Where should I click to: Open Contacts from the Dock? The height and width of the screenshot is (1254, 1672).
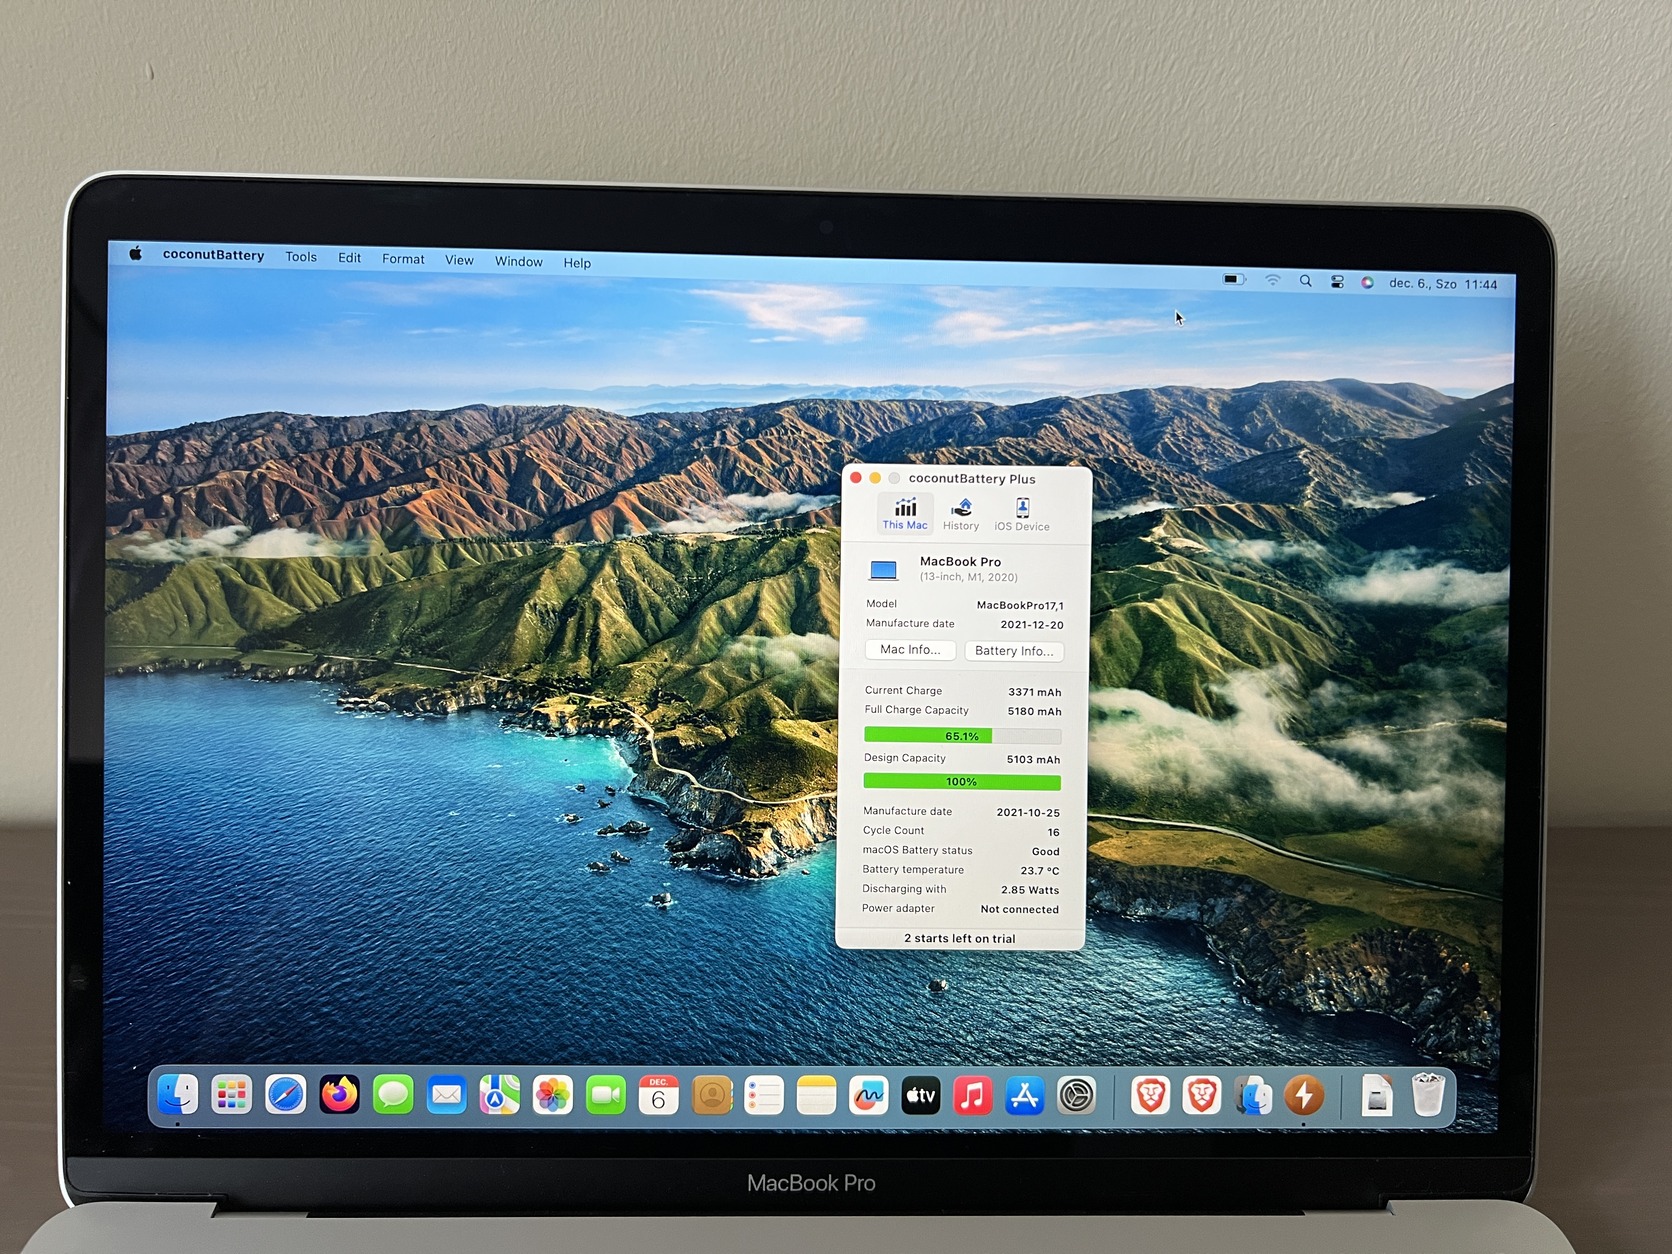(x=712, y=1096)
